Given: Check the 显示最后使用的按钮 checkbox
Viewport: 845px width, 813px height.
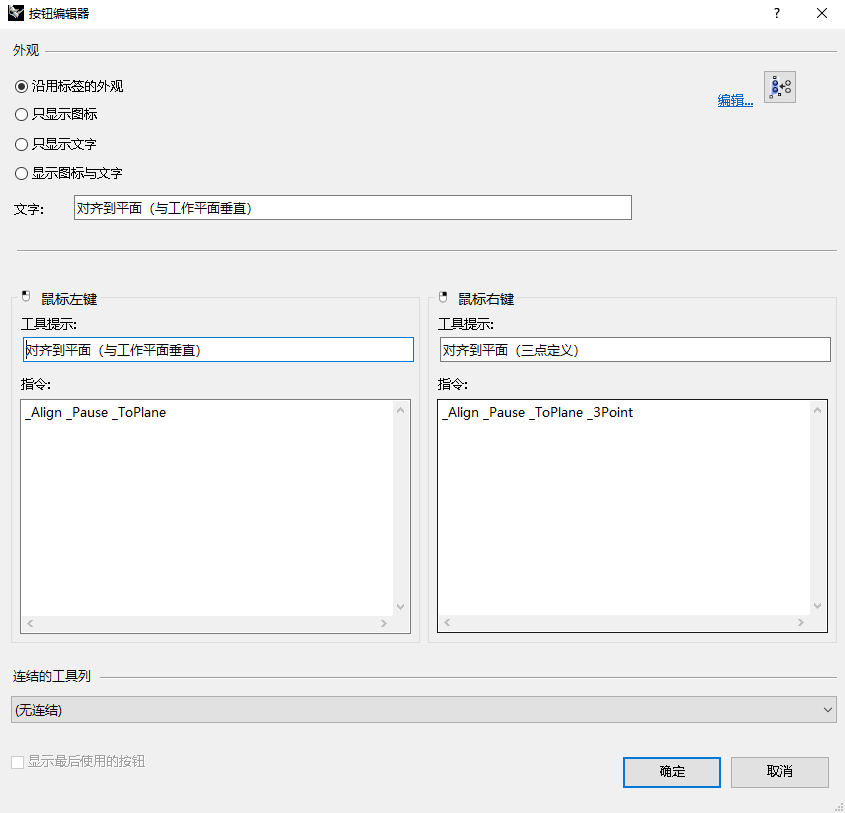Looking at the screenshot, I should click(16, 761).
